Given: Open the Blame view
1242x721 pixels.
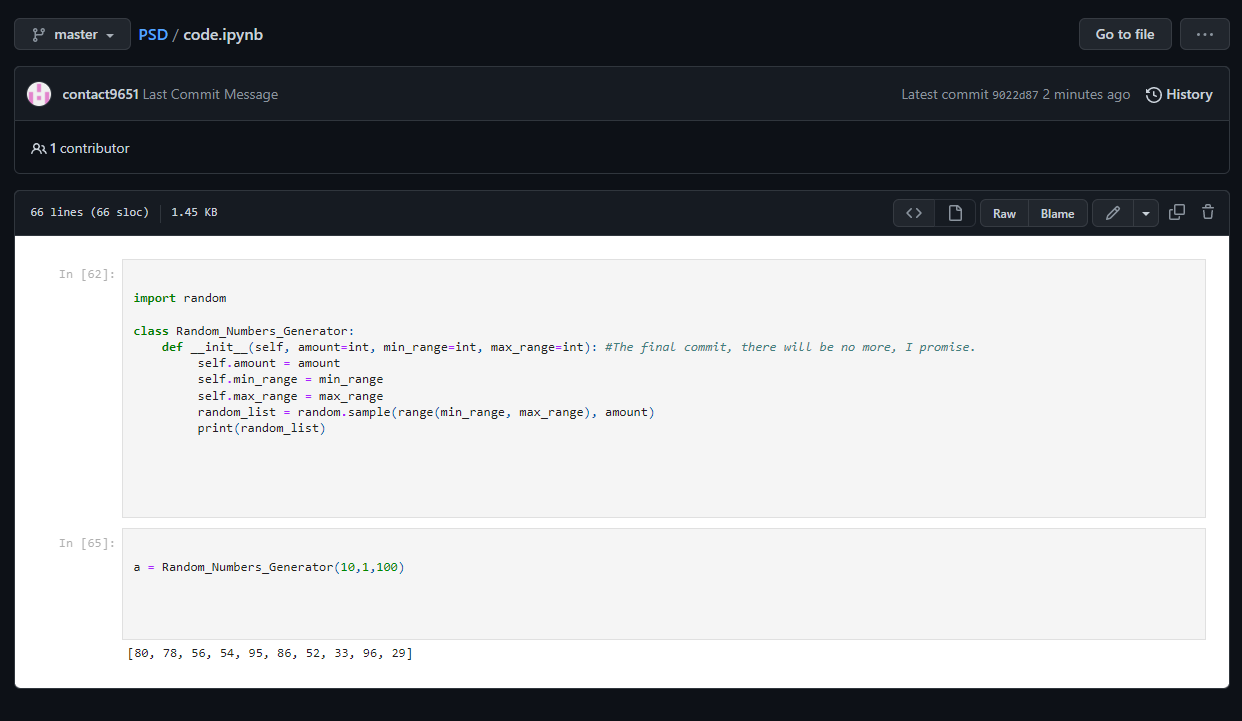Looking at the screenshot, I should 1057,213.
